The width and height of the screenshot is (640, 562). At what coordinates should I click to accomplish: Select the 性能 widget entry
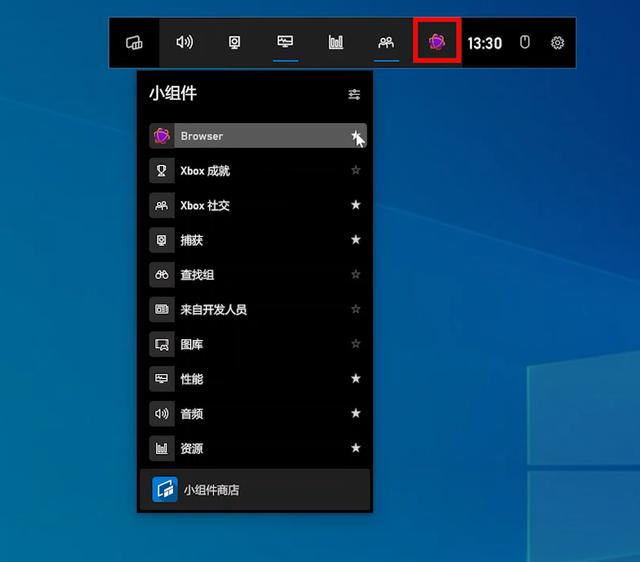tap(258, 379)
